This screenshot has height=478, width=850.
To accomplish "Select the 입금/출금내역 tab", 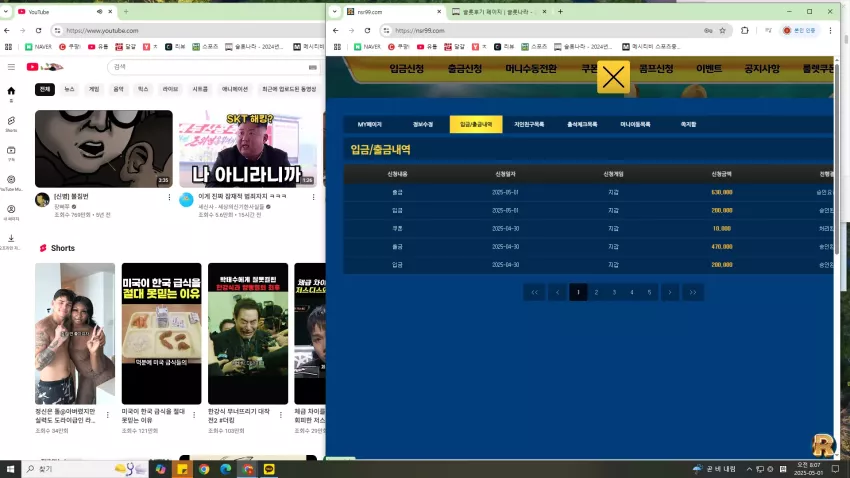I will click(476, 124).
